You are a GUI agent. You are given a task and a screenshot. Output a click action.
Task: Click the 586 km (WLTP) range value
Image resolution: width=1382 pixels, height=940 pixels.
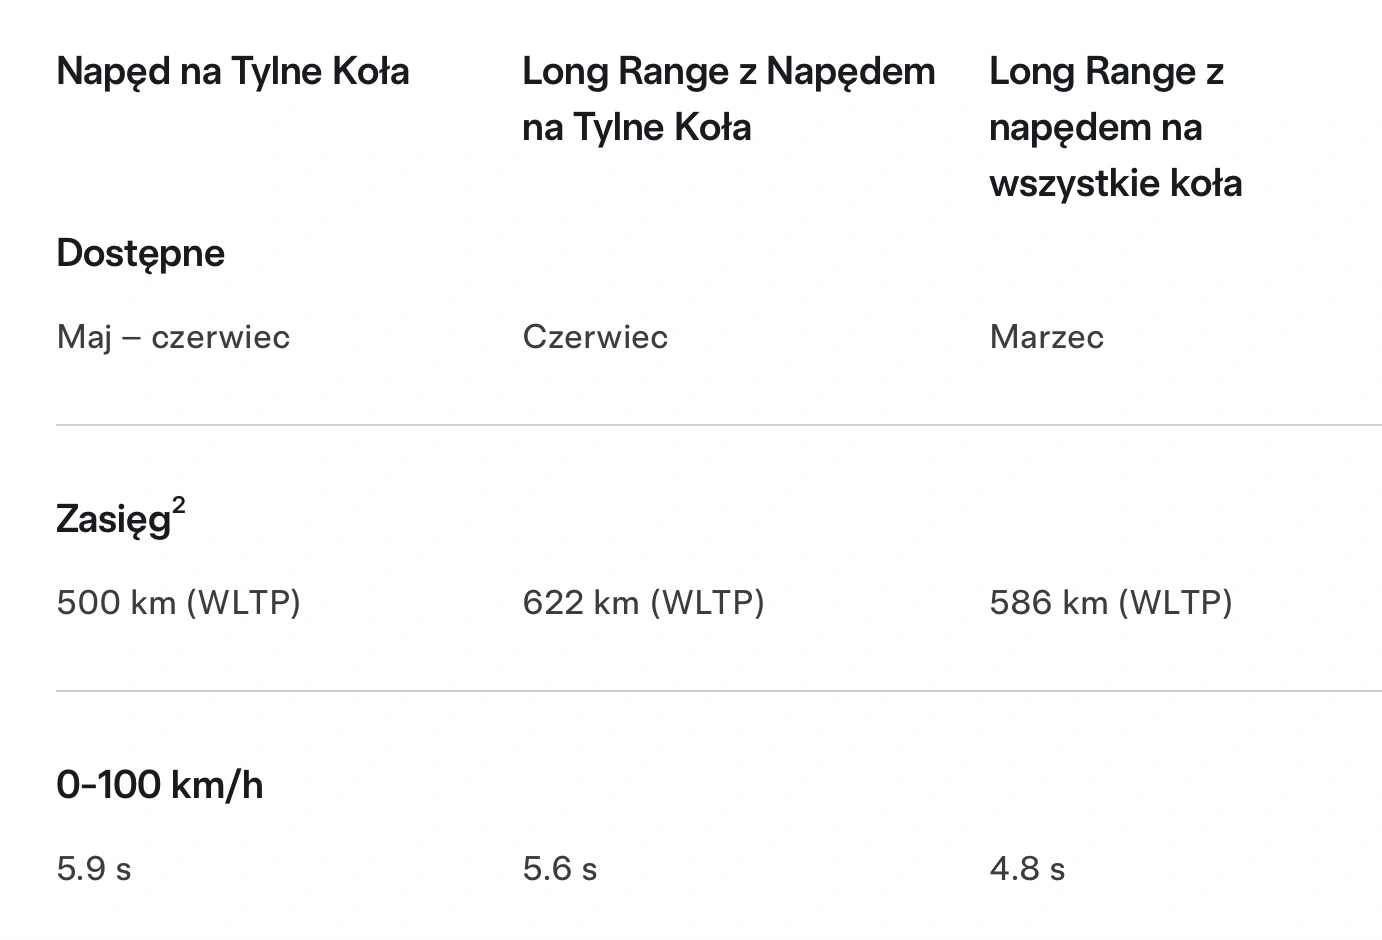pos(1111,603)
